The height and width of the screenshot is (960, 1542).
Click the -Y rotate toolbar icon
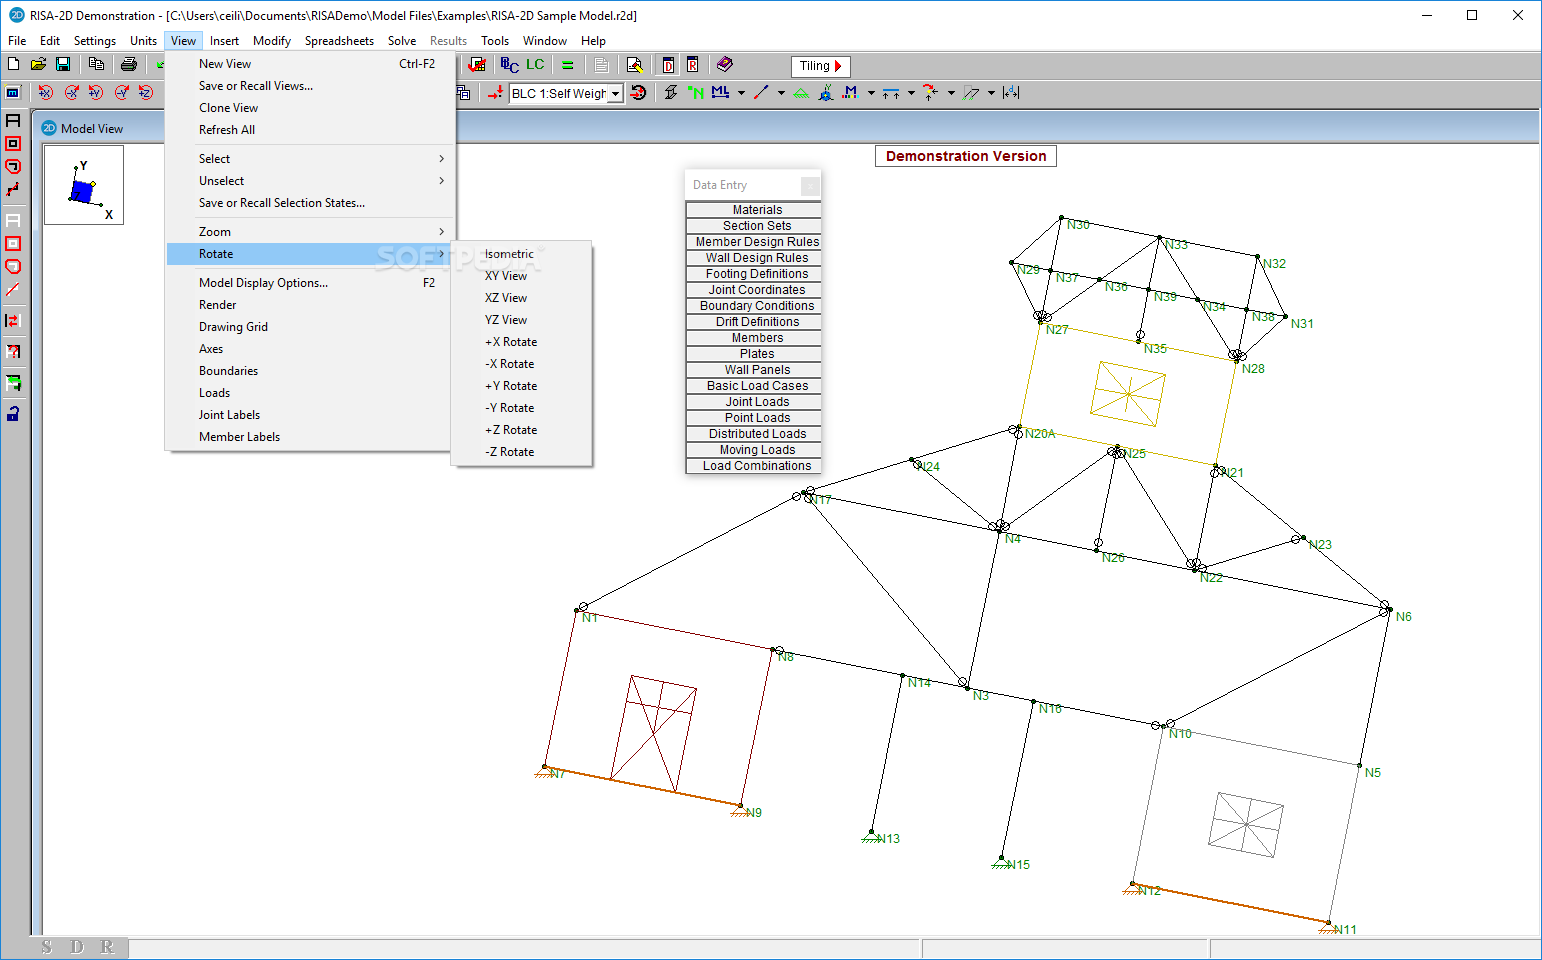(121, 92)
